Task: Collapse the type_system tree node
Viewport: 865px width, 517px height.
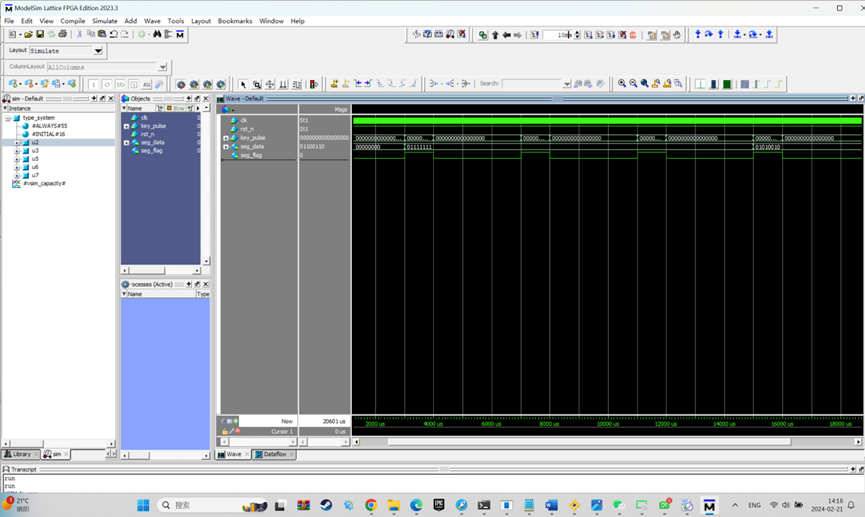Action: click(x=8, y=118)
